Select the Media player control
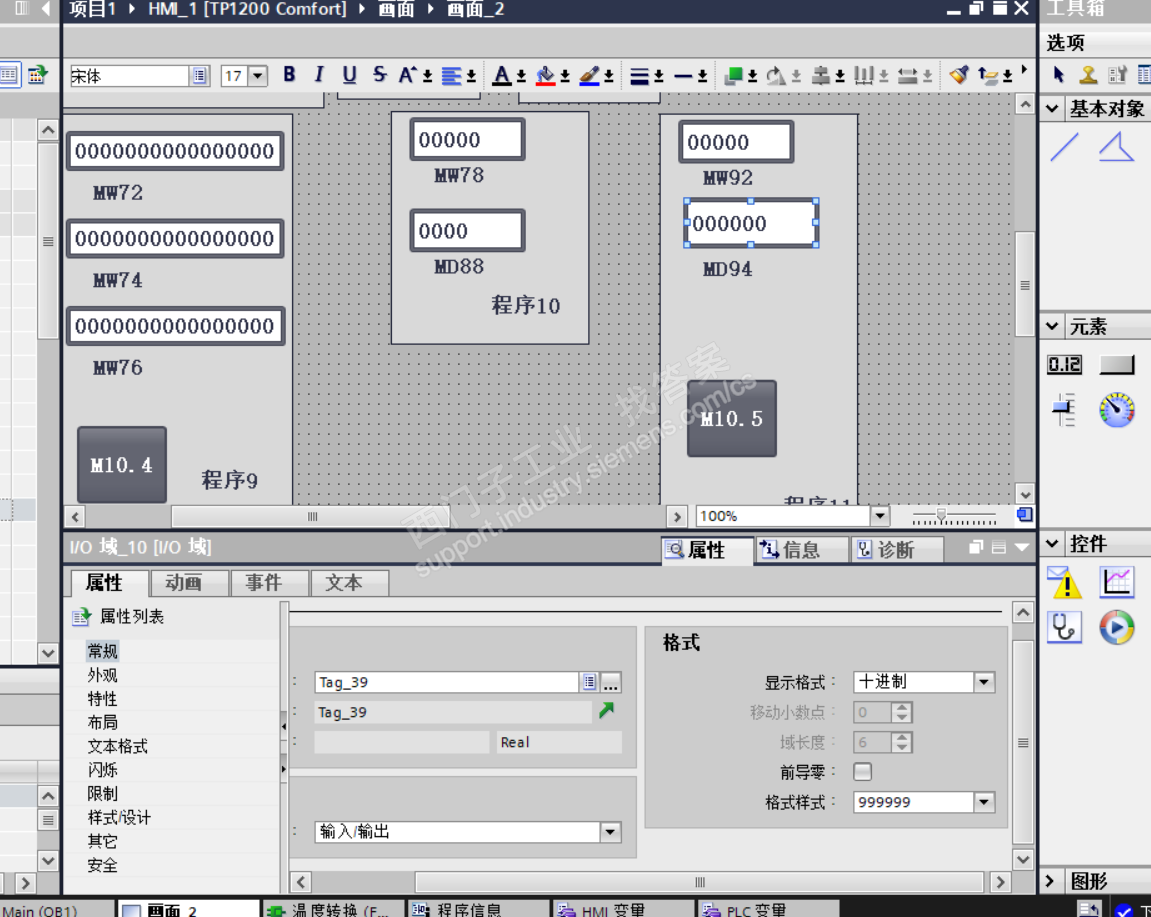This screenshot has height=917, width=1151. 1116,628
